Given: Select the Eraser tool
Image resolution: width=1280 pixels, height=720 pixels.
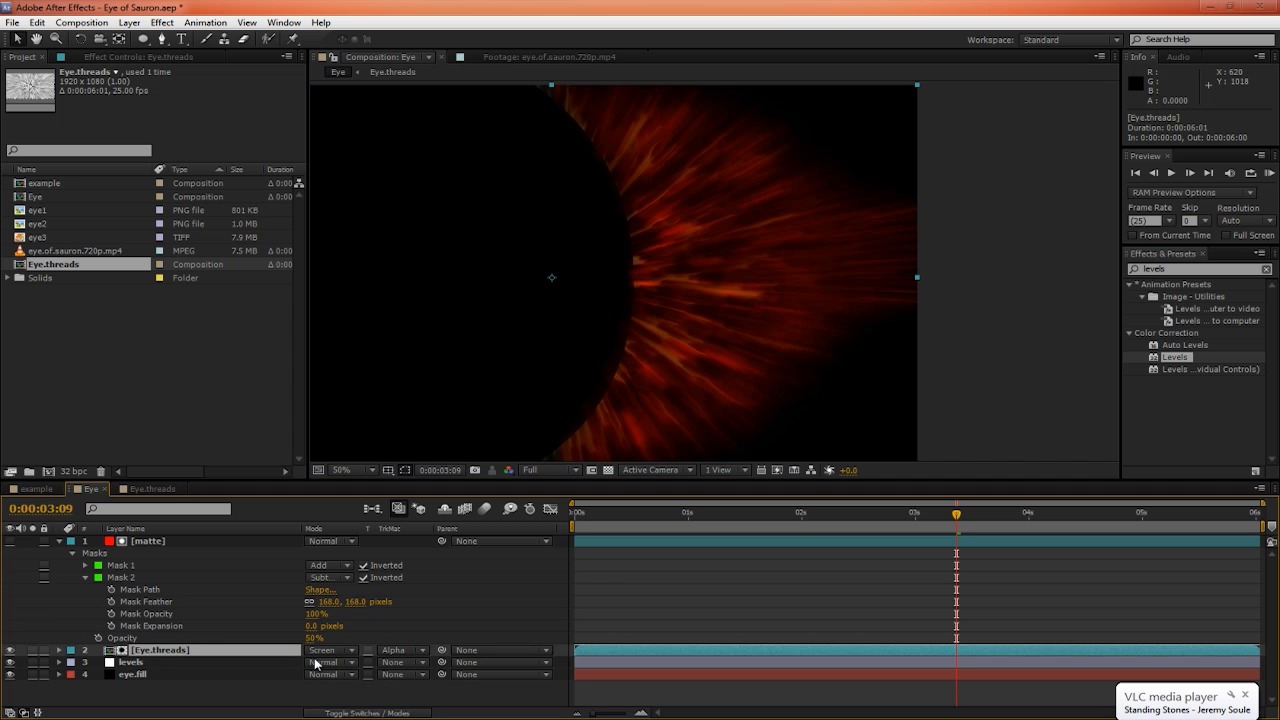Looking at the screenshot, I should pos(243,39).
